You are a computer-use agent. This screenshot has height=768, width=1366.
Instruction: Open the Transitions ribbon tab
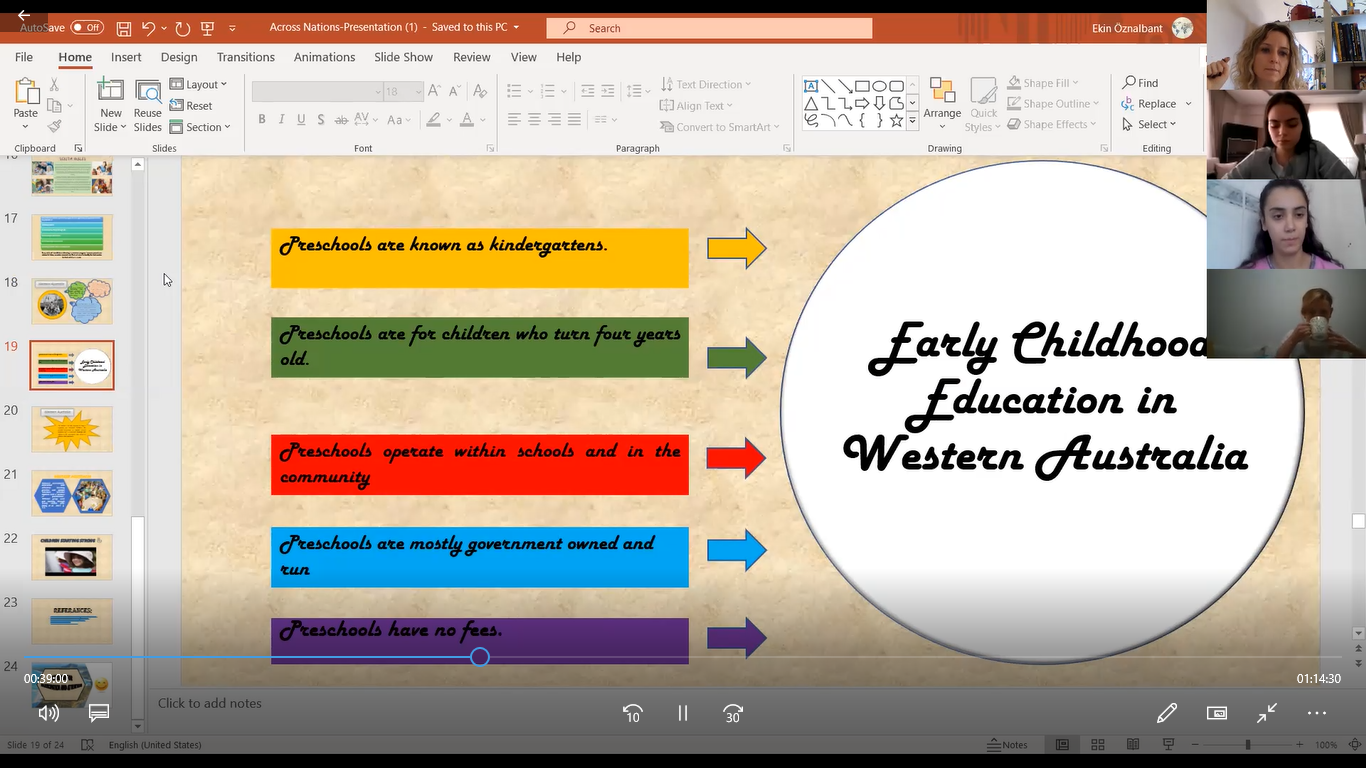(x=245, y=57)
